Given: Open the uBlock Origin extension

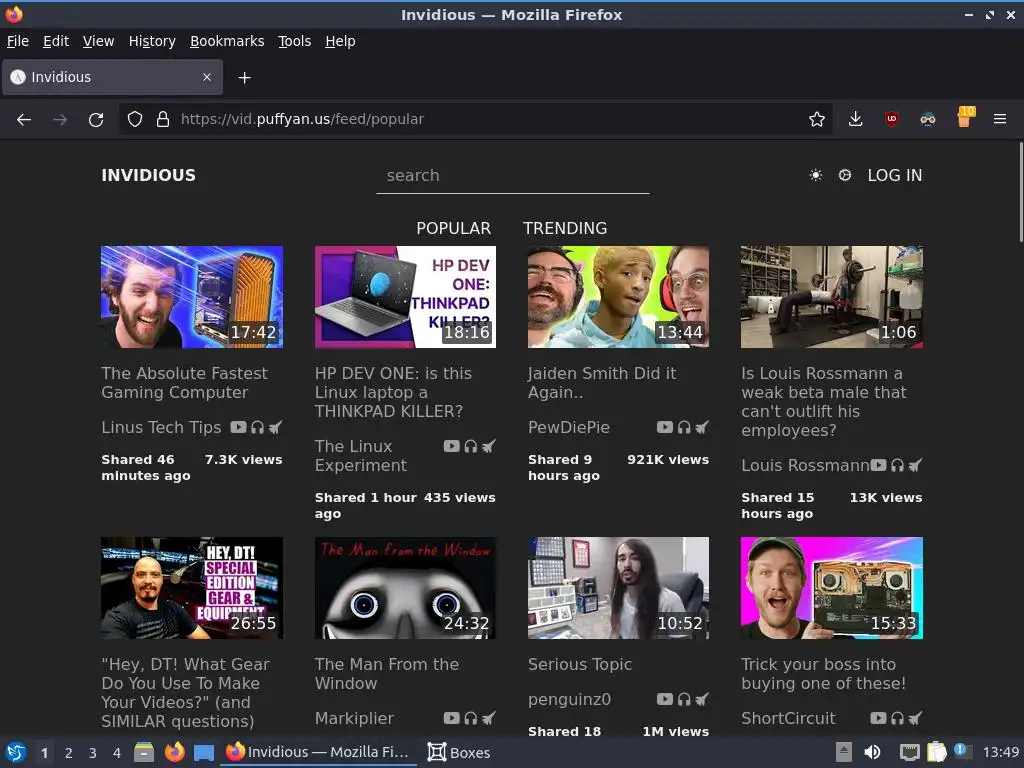Looking at the screenshot, I should pos(891,119).
